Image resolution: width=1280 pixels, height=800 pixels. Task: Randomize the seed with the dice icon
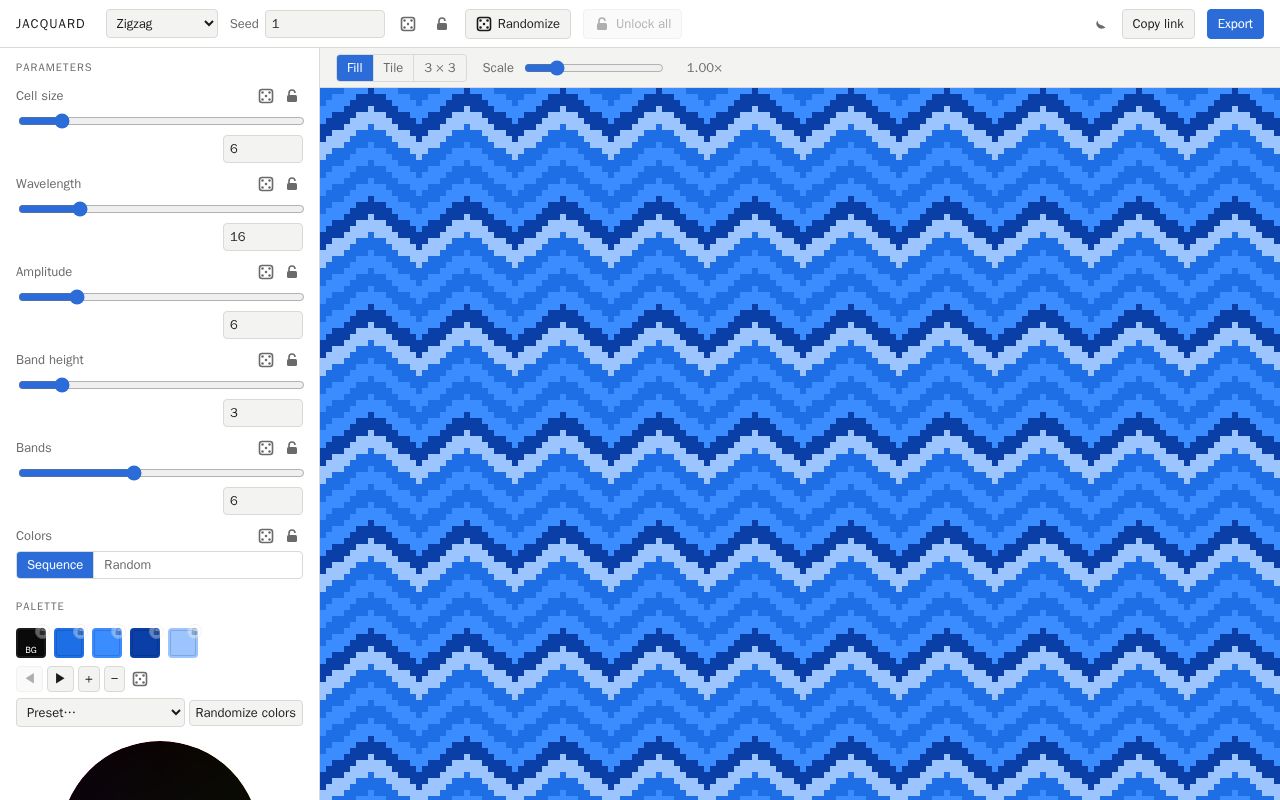coord(408,24)
